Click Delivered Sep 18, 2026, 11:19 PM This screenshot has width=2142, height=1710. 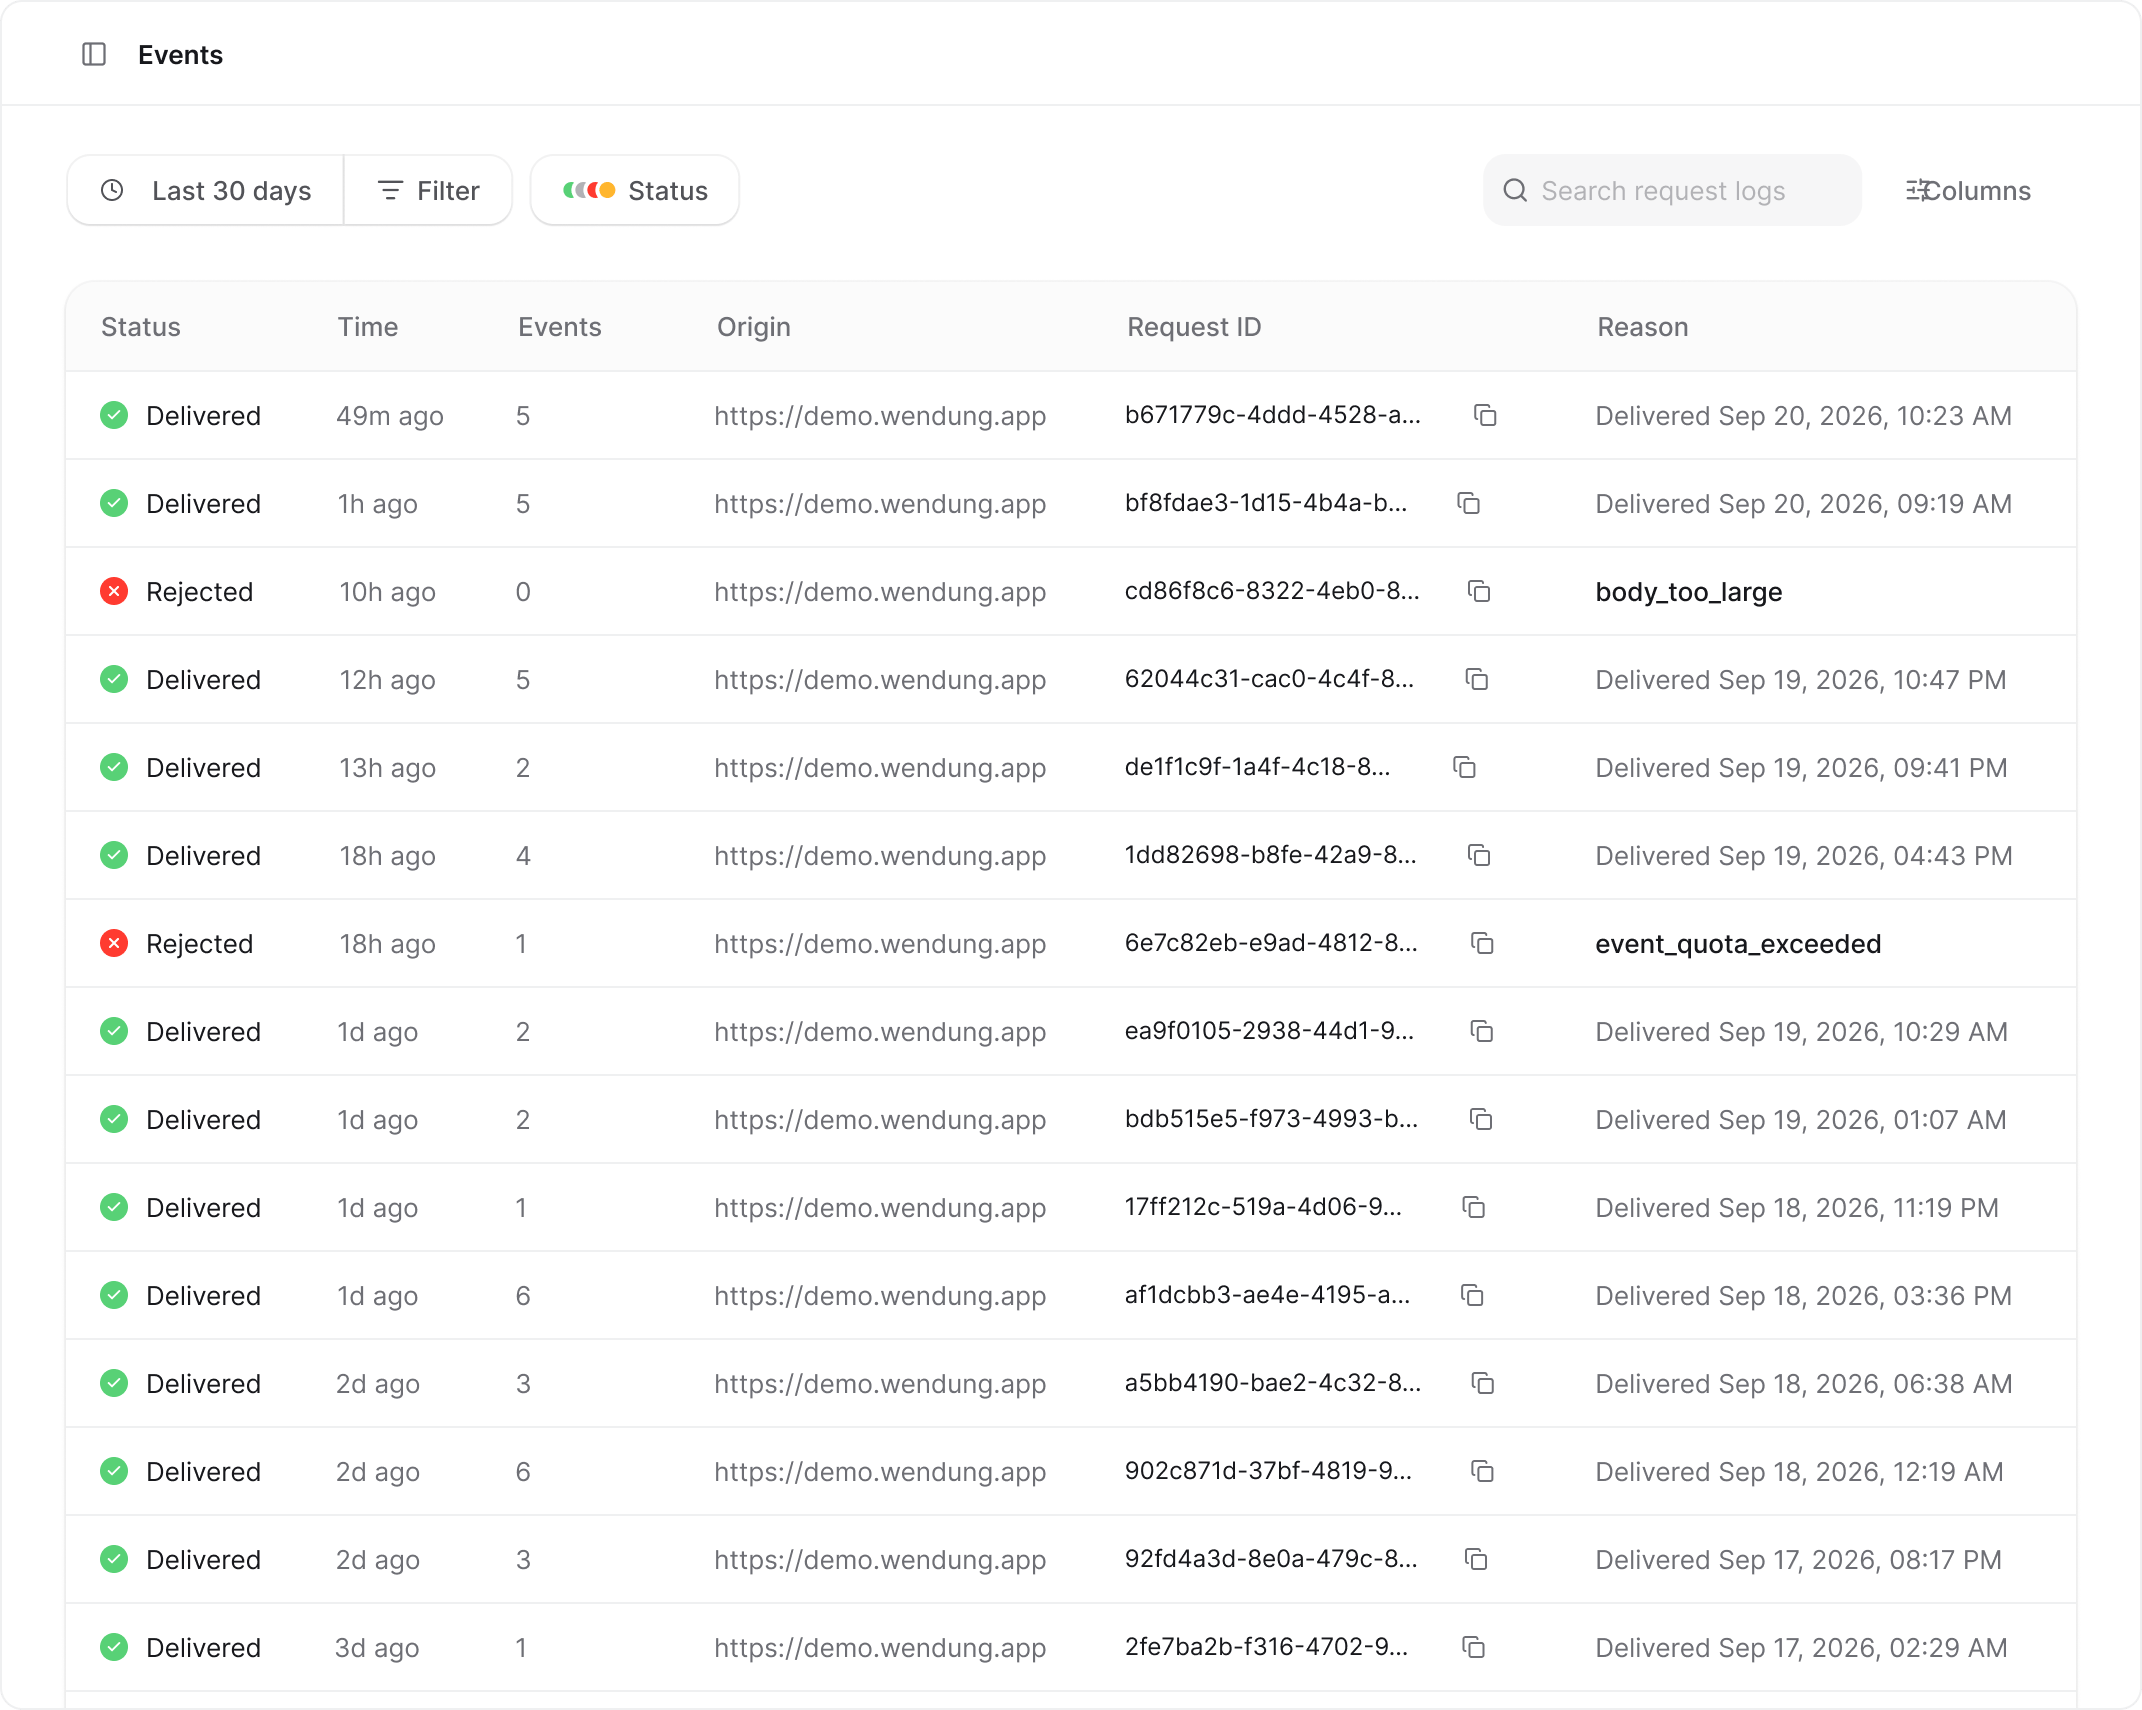point(1797,1208)
